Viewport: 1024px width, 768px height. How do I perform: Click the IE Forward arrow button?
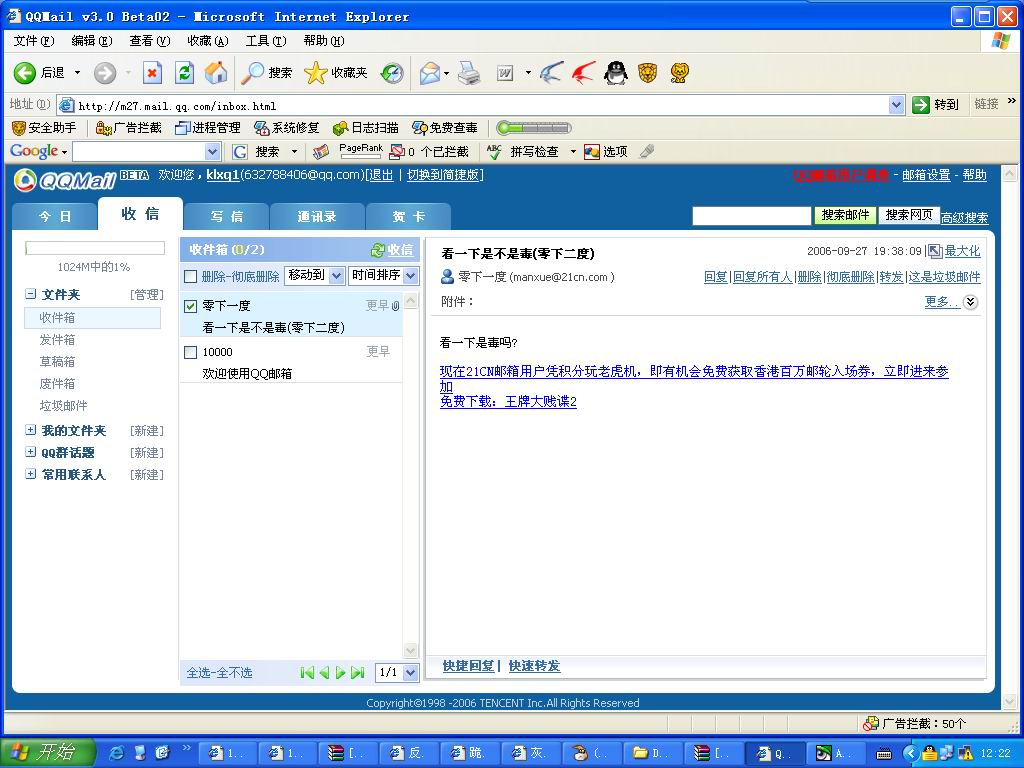pos(104,72)
